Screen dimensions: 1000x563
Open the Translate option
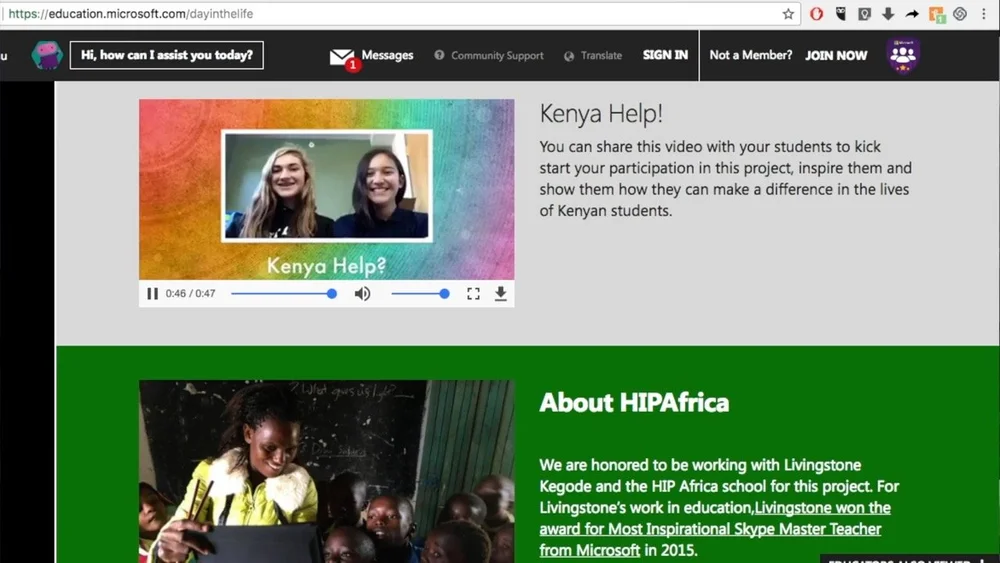(593, 55)
